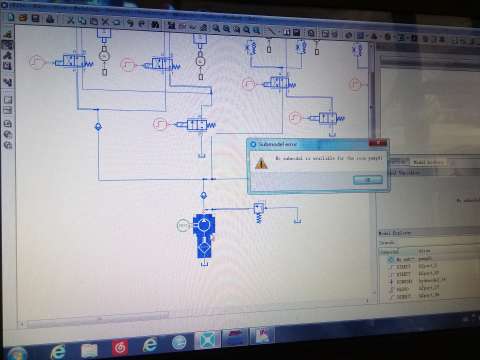
Task: Click the New file toolbar icon
Action: coord(11,17)
